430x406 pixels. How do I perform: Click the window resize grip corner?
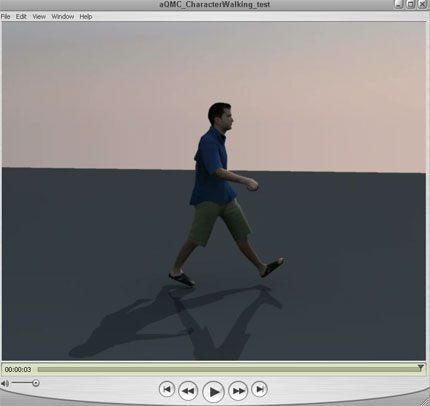click(x=424, y=401)
